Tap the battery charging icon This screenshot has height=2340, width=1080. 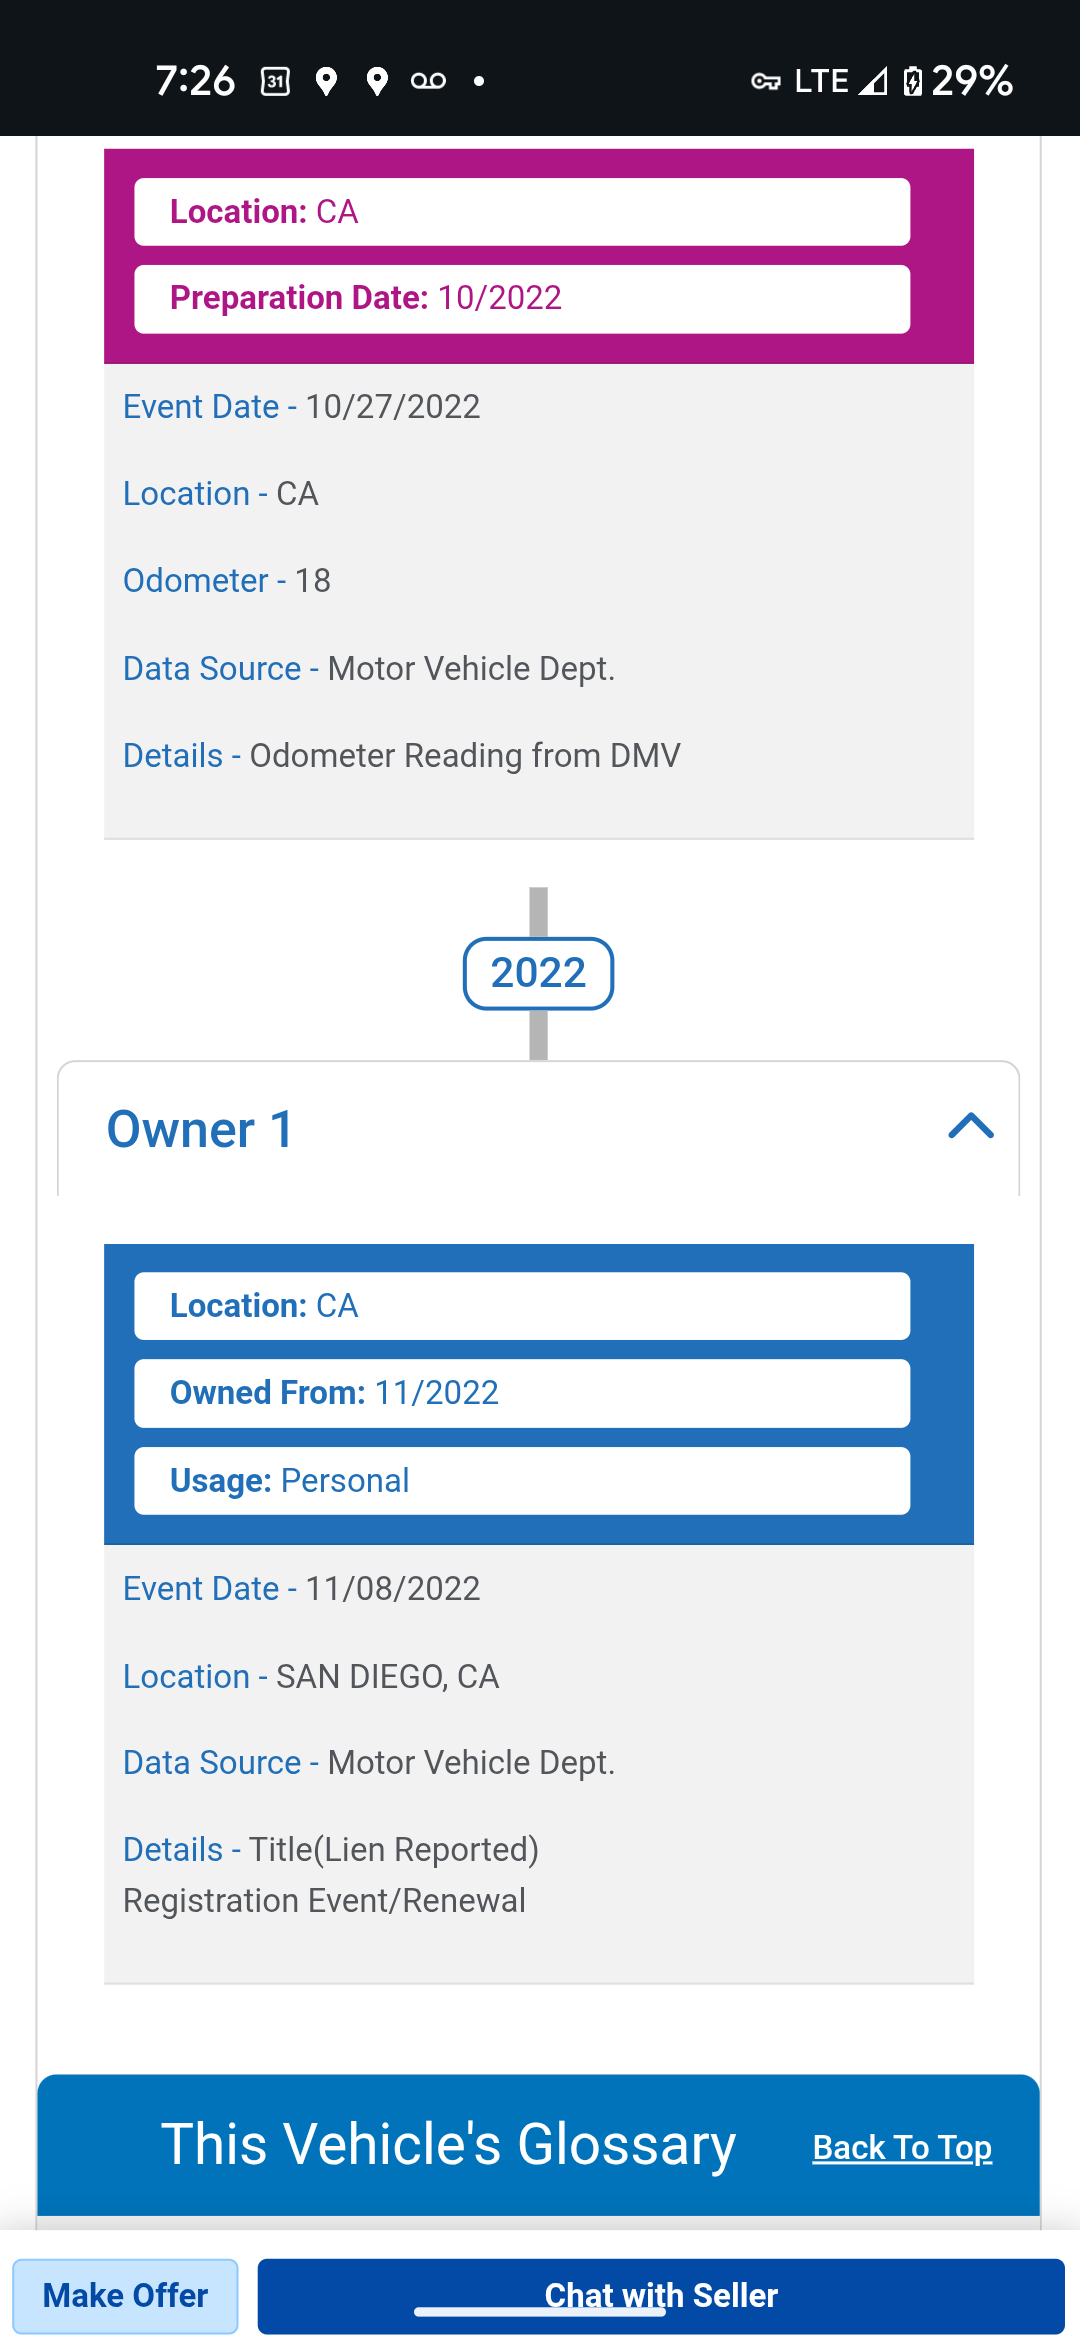click(912, 81)
